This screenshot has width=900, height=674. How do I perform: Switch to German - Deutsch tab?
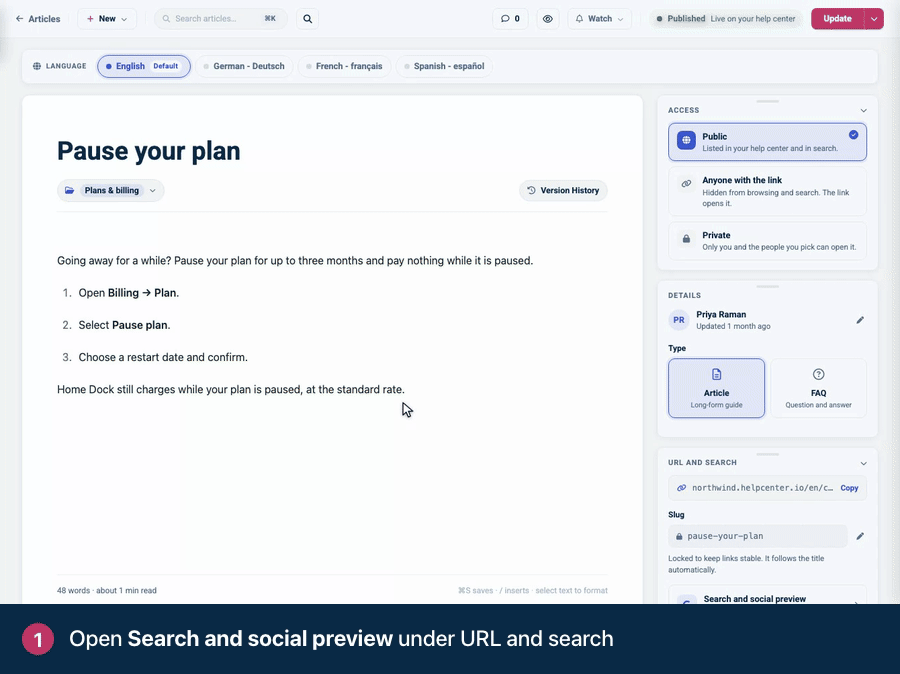tap(244, 66)
